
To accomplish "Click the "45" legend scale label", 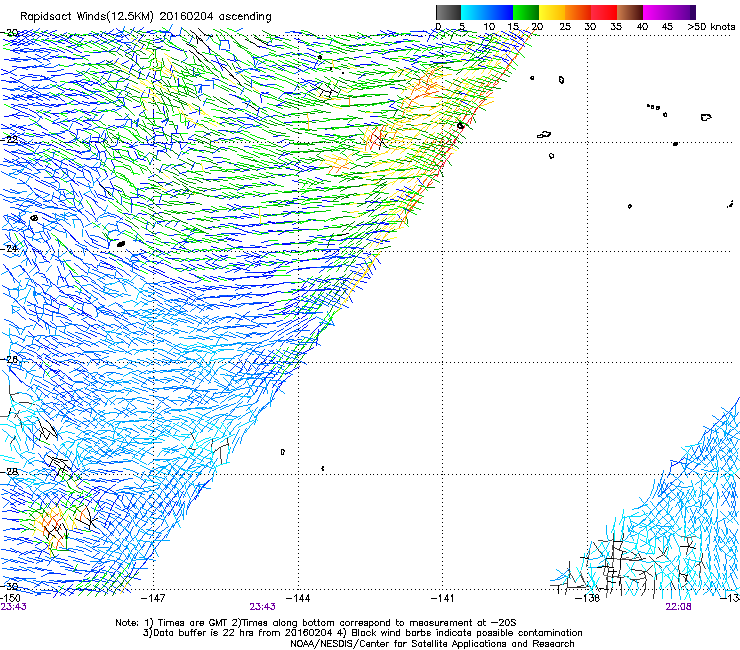I will click(x=667, y=27).
